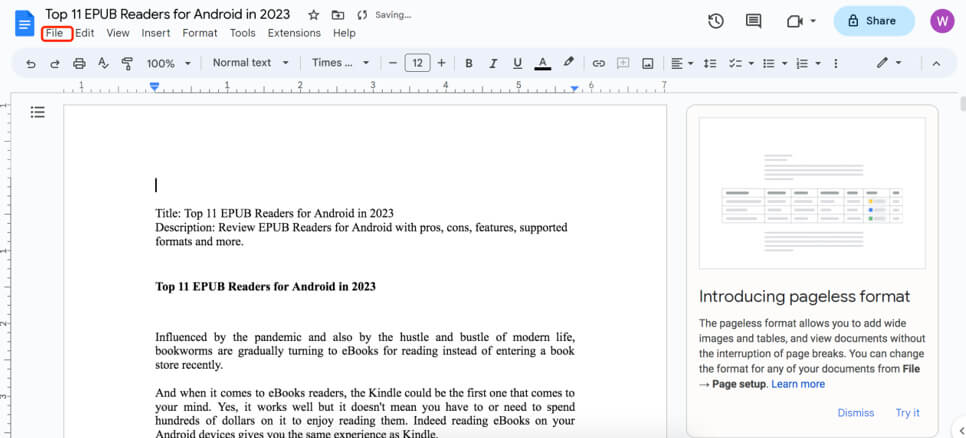Open the Format menu
Image resolution: width=966 pixels, height=438 pixels.
tap(200, 33)
